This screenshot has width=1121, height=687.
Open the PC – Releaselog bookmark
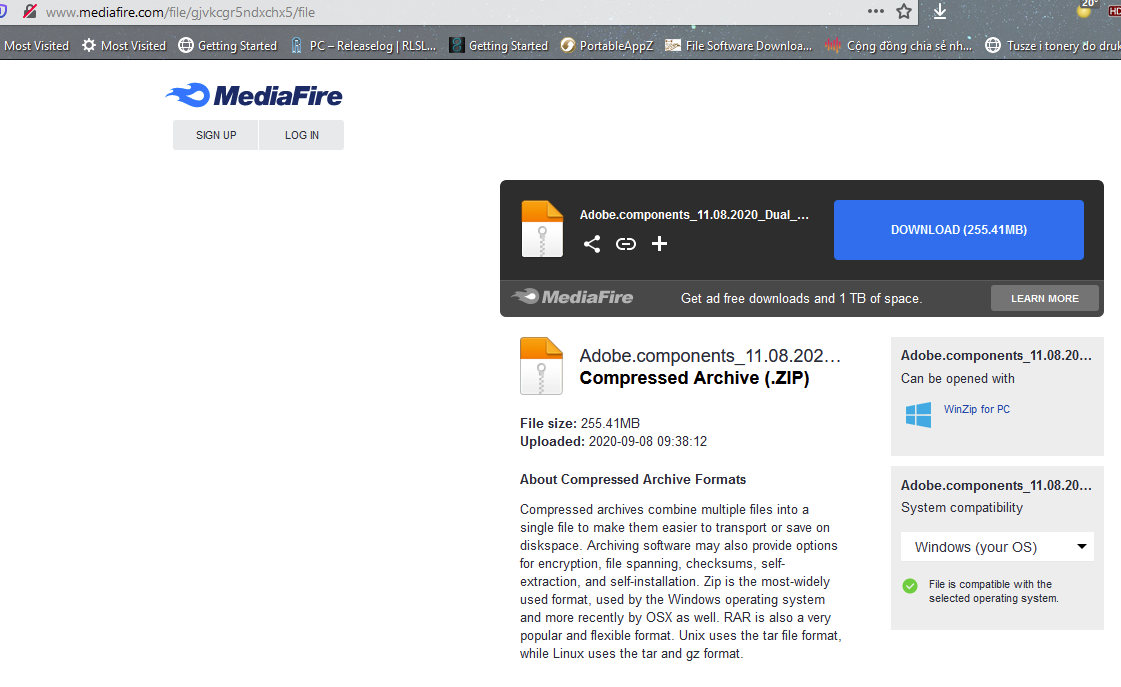[363, 45]
